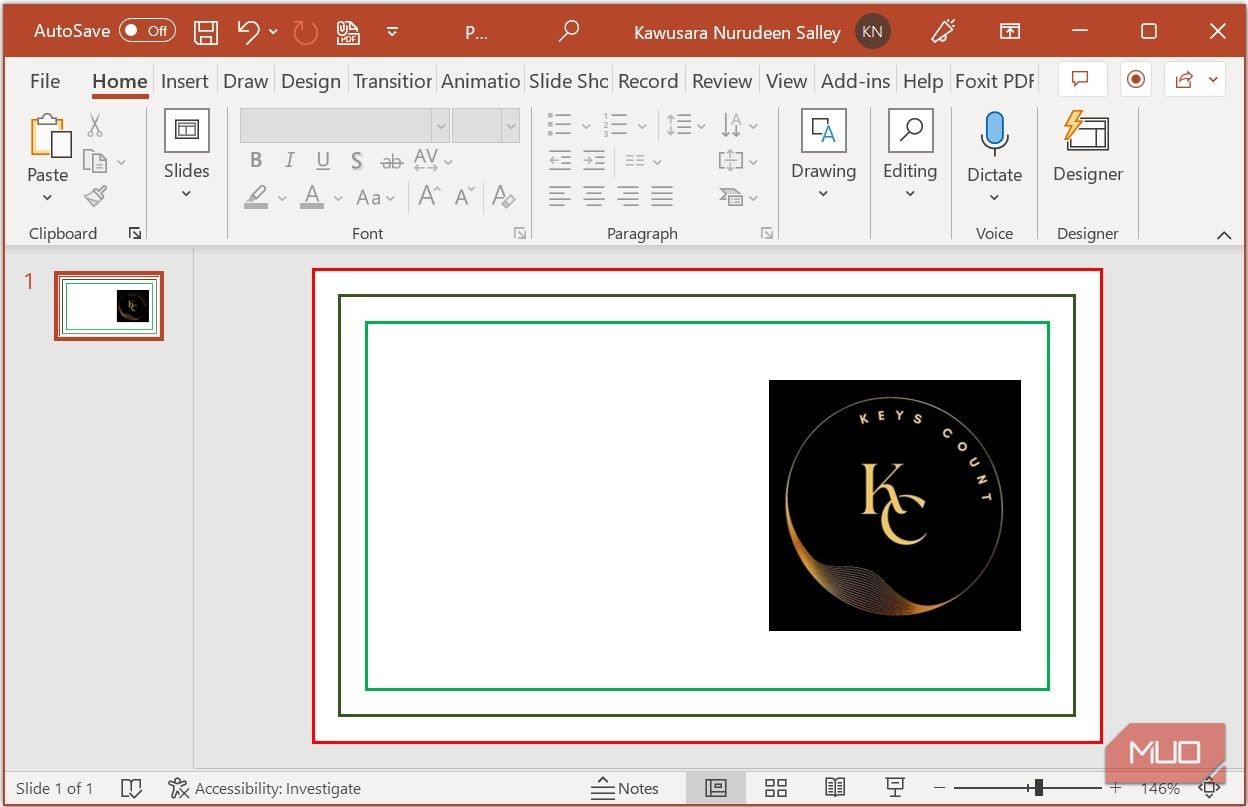Viewport: 1248px width, 807px height.
Task: Adjust the zoom slider handle
Action: coord(1039,788)
